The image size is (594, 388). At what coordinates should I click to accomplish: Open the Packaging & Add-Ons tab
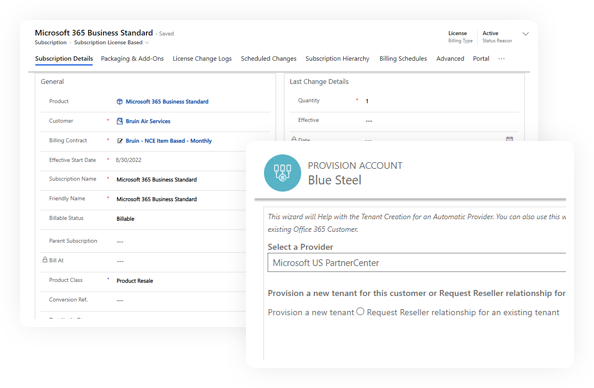tap(132, 59)
